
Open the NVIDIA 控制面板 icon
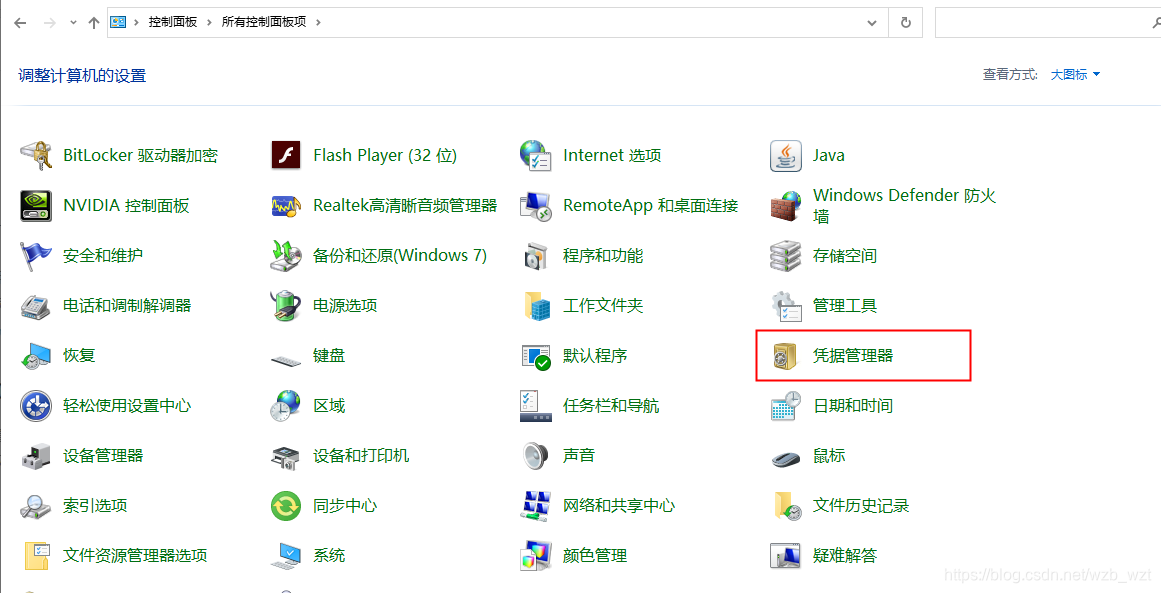(36, 206)
